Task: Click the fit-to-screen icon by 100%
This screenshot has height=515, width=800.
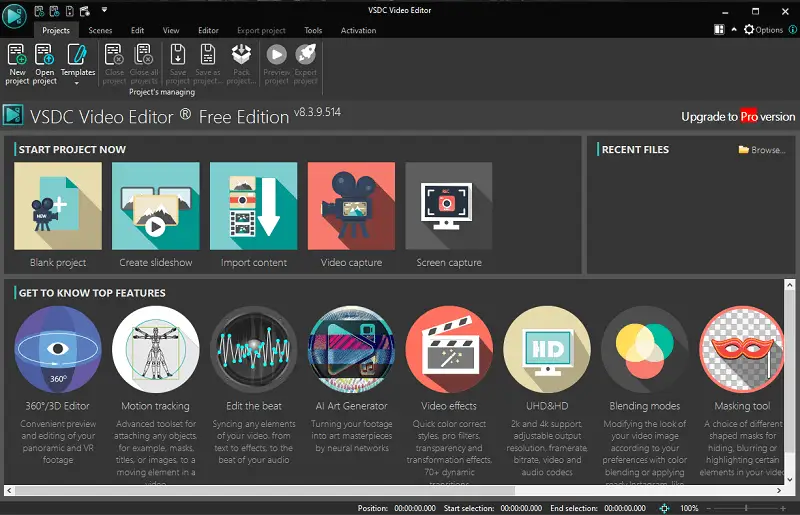Action: point(664,508)
